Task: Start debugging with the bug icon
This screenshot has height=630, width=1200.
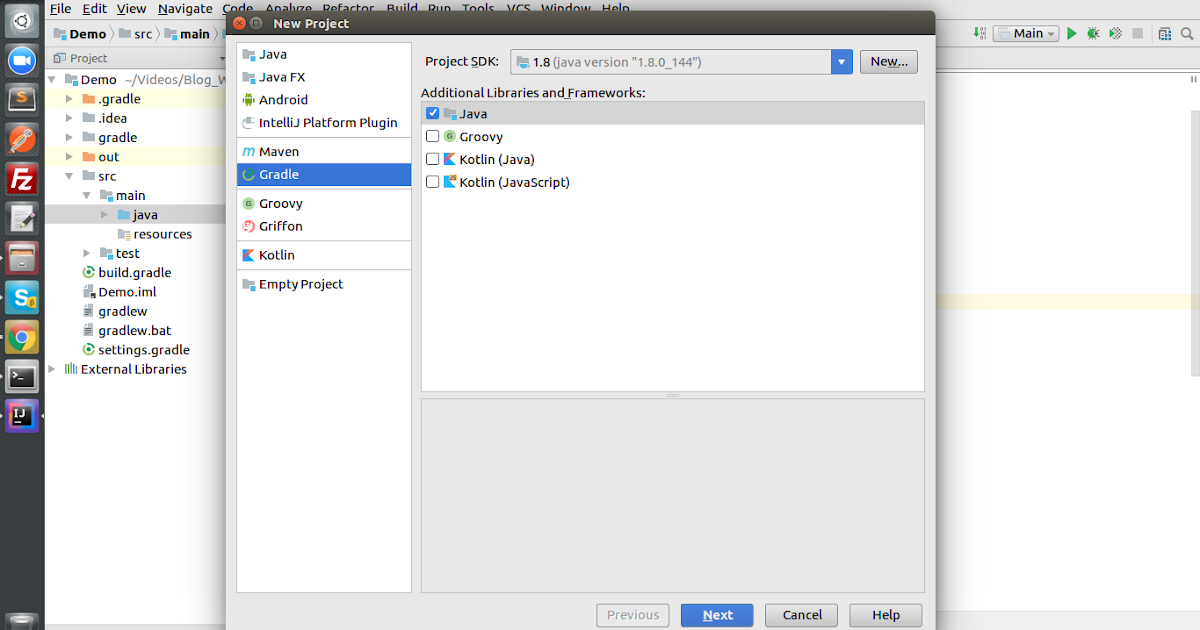Action: (1093, 33)
